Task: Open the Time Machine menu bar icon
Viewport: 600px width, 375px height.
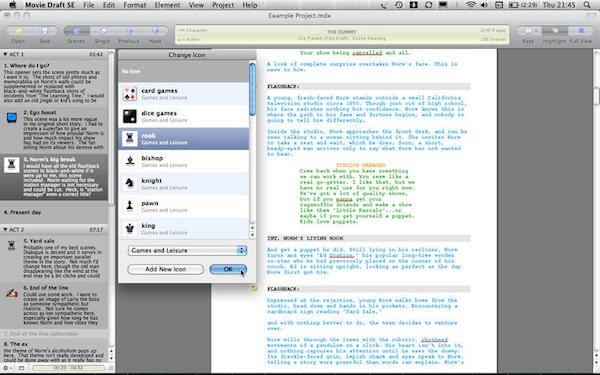Action: click(x=399, y=5)
